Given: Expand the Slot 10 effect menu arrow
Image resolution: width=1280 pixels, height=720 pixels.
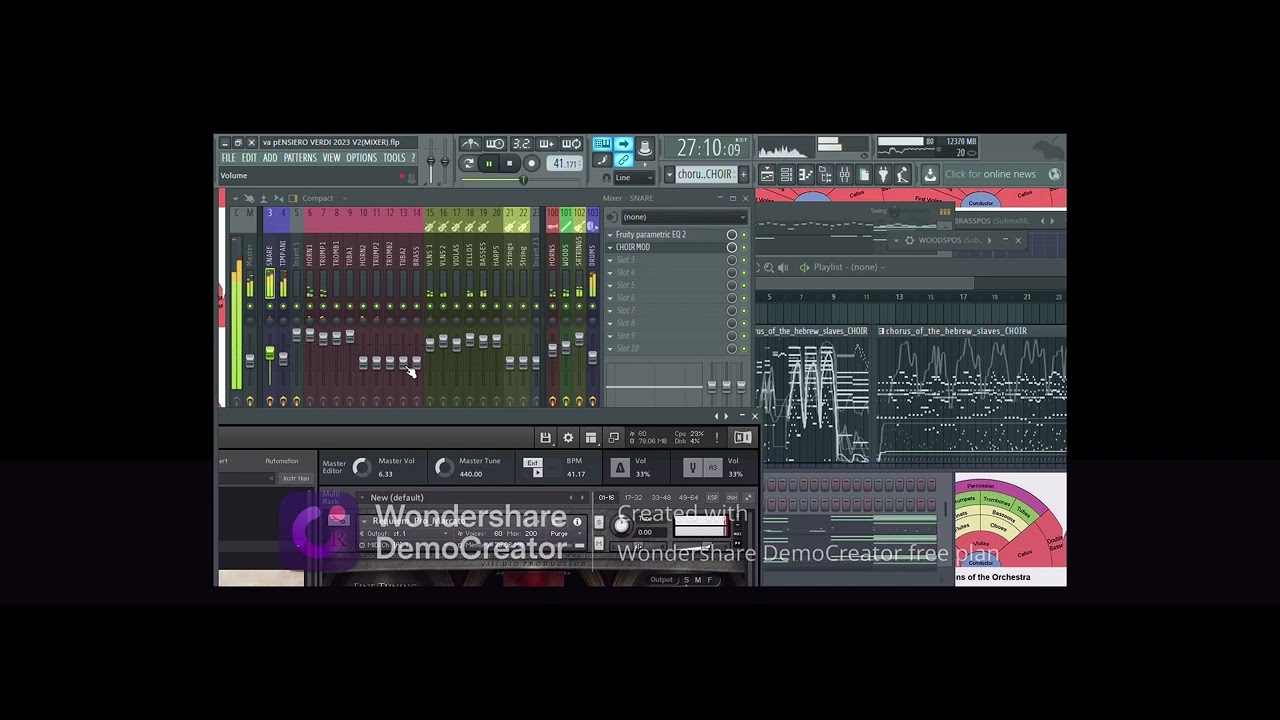Looking at the screenshot, I should [x=610, y=348].
